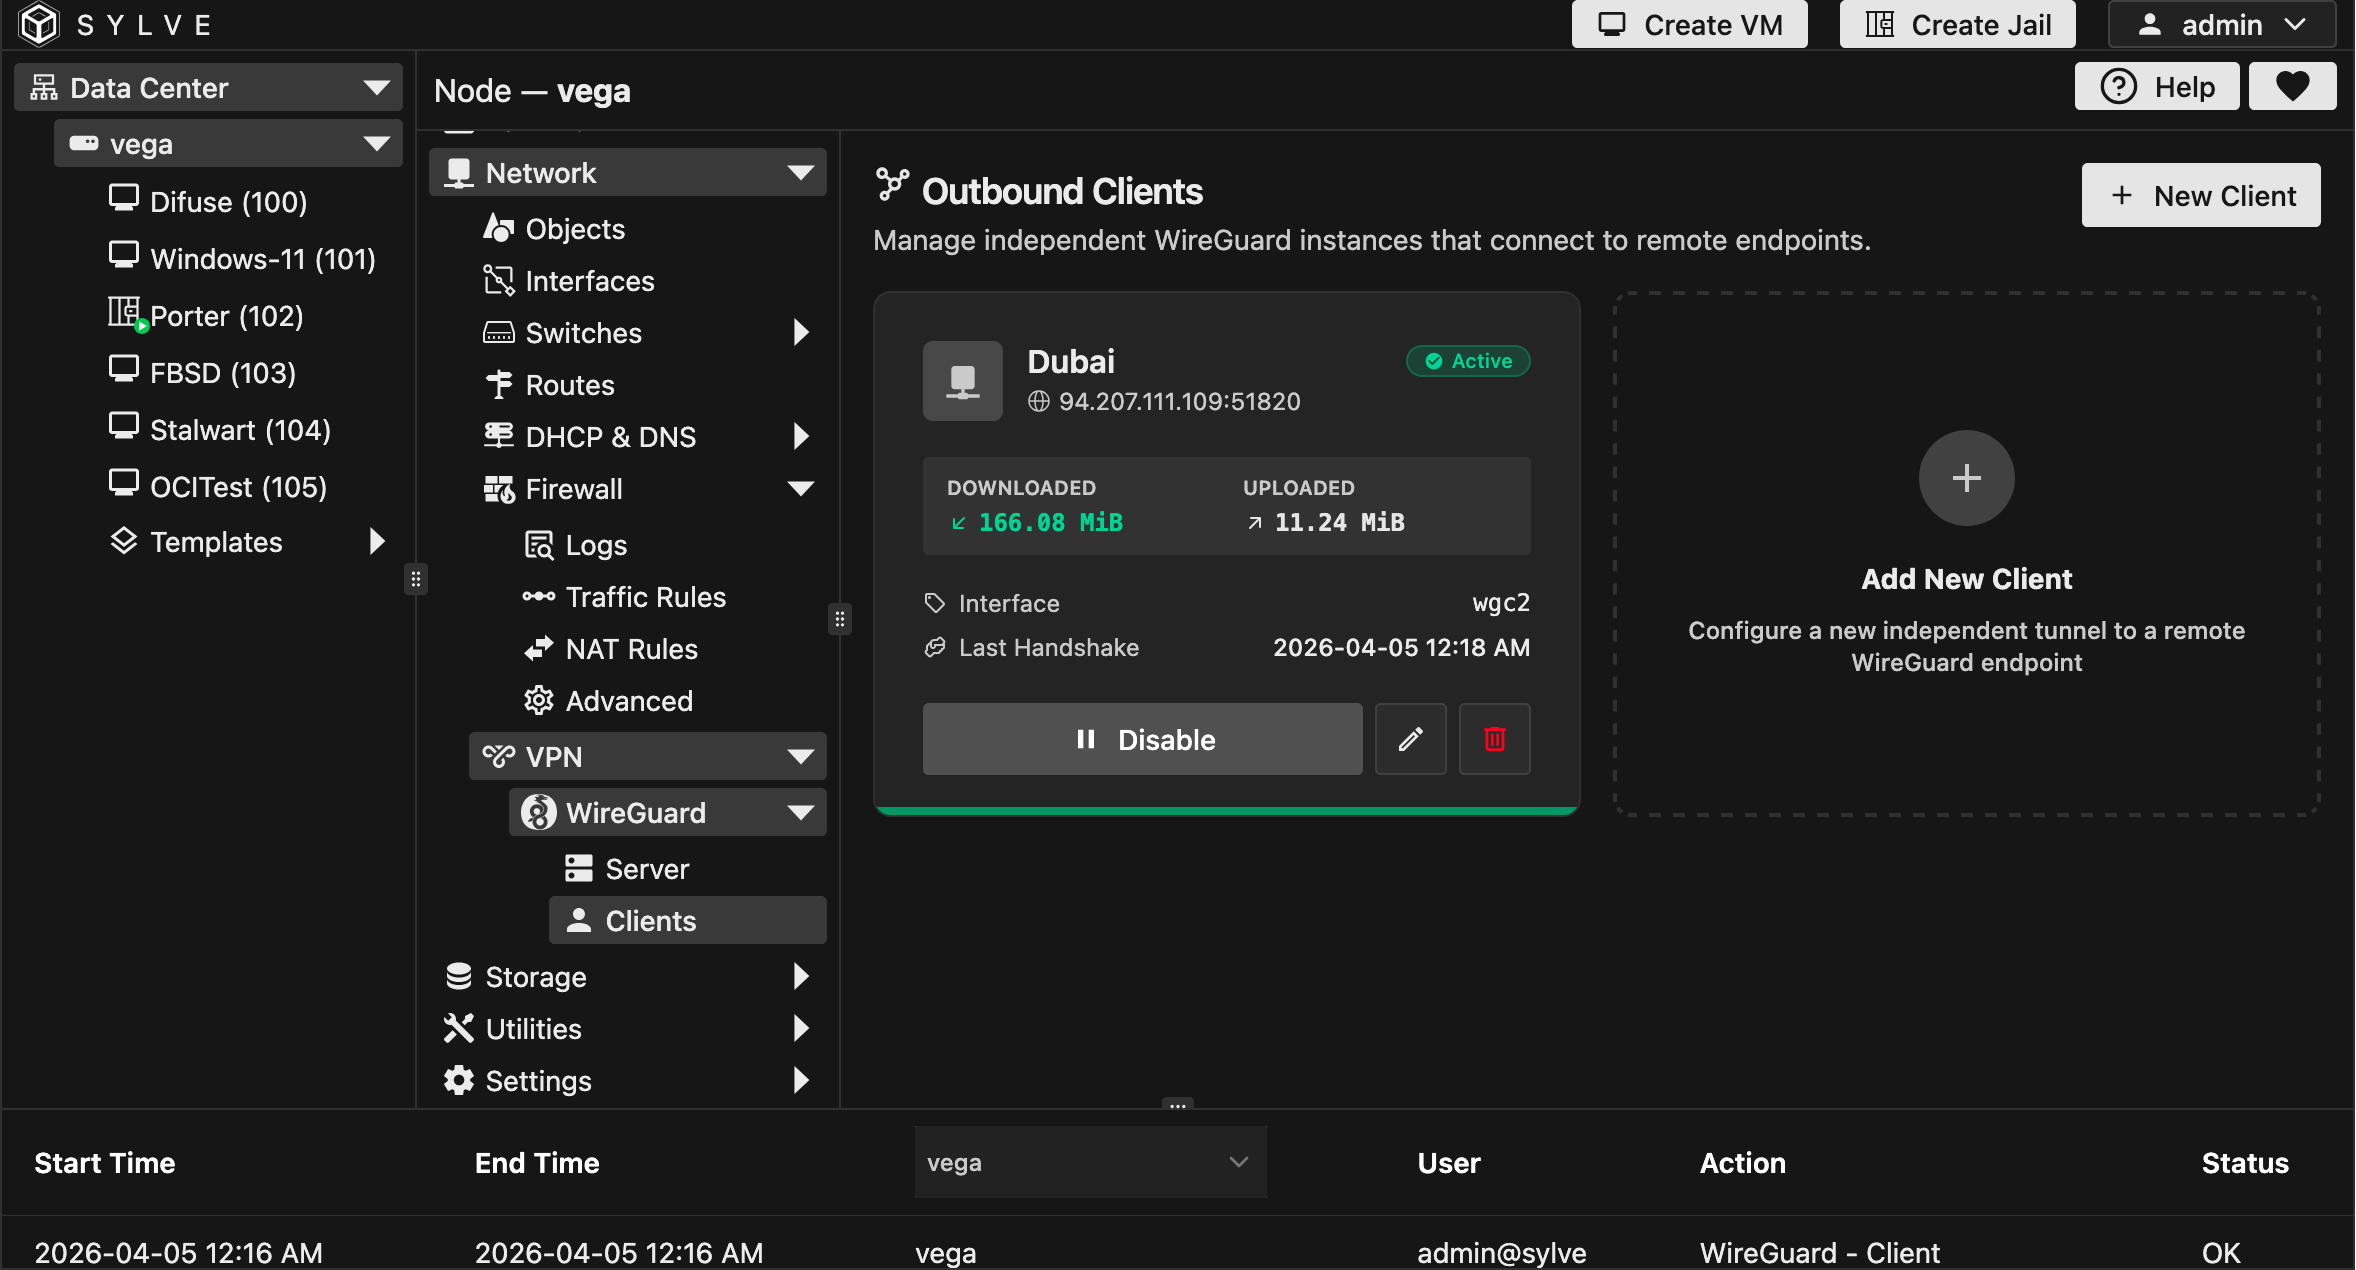The height and width of the screenshot is (1270, 2356).
Task: Open NAT Rules page
Action: (x=631, y=649)
